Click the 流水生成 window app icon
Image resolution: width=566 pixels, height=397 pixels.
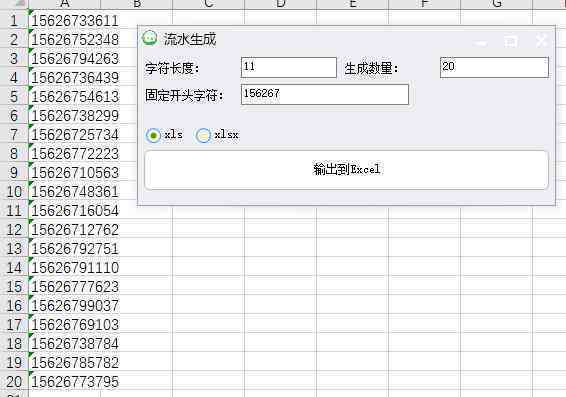pos(149,38)
